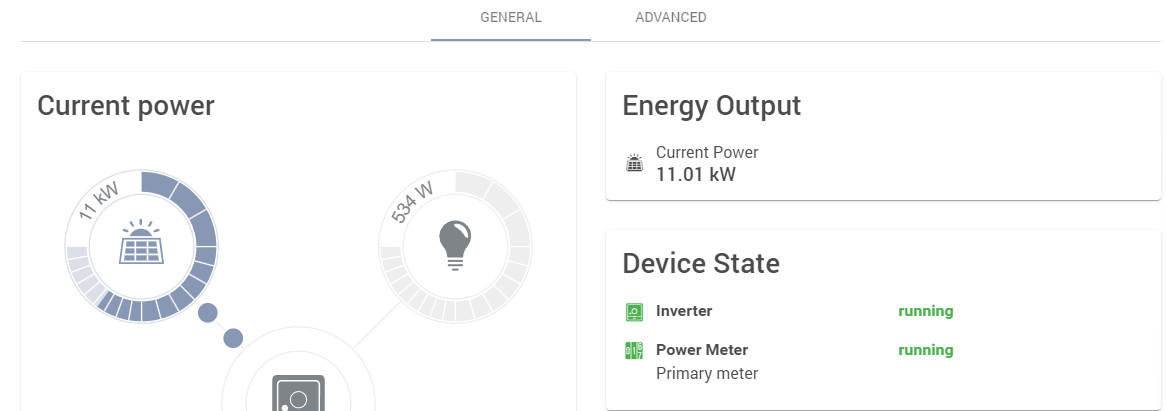Click the 11.01 kW current power value
Image resolution: width=1166 pixels, height=411 pixels.
695,175
